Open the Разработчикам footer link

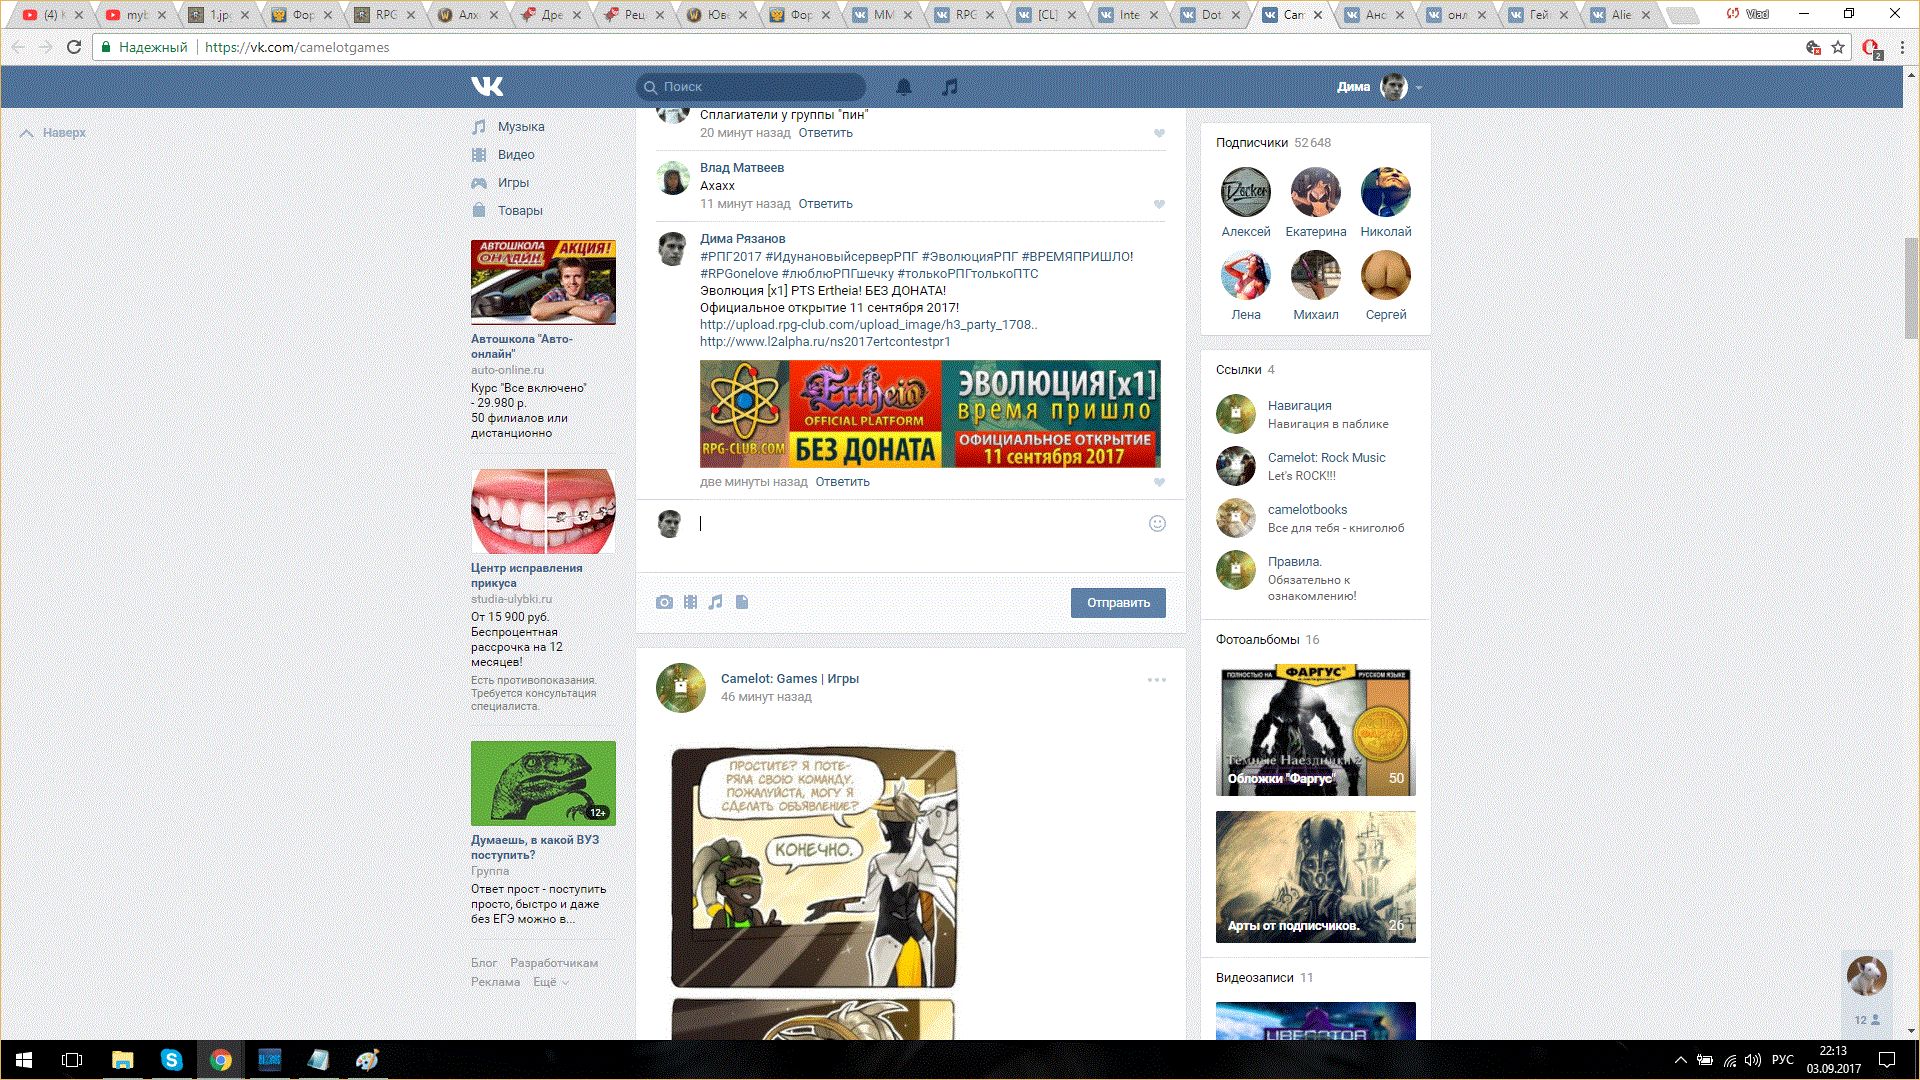pyautogui.click(x=554, y=963)
